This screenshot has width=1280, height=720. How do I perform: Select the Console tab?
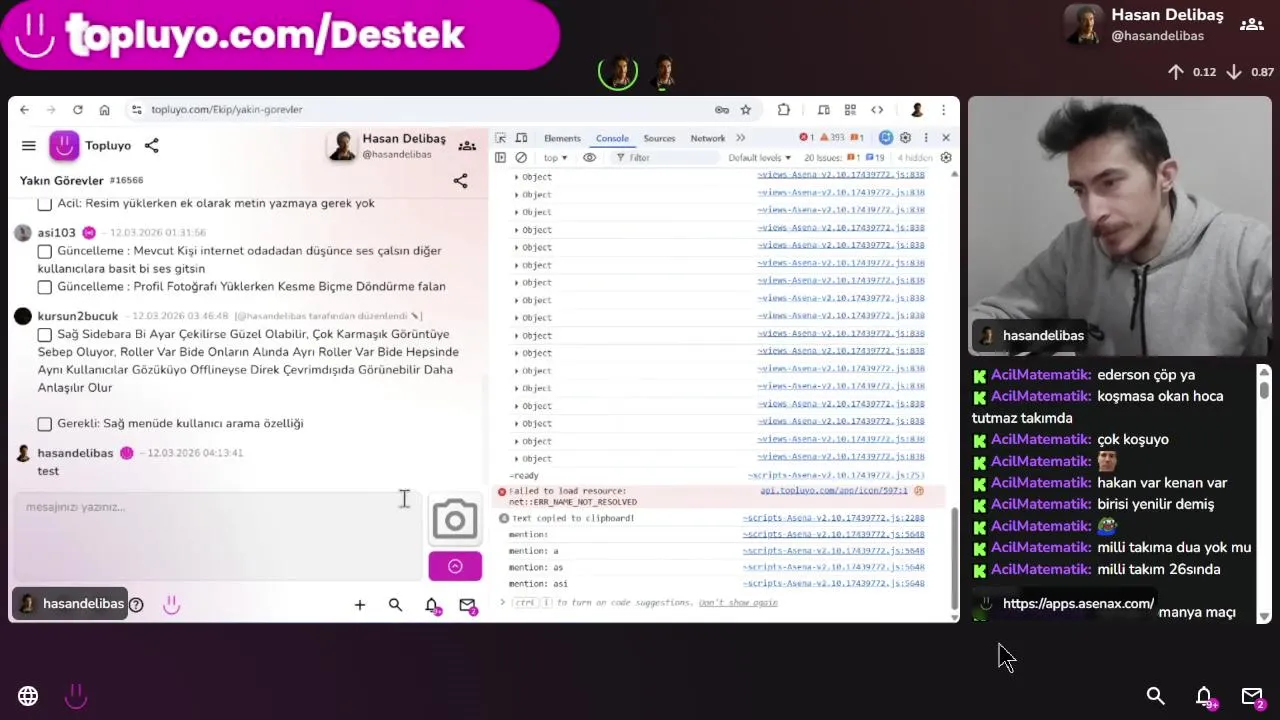pyautogui.click(x=612, y=138)
